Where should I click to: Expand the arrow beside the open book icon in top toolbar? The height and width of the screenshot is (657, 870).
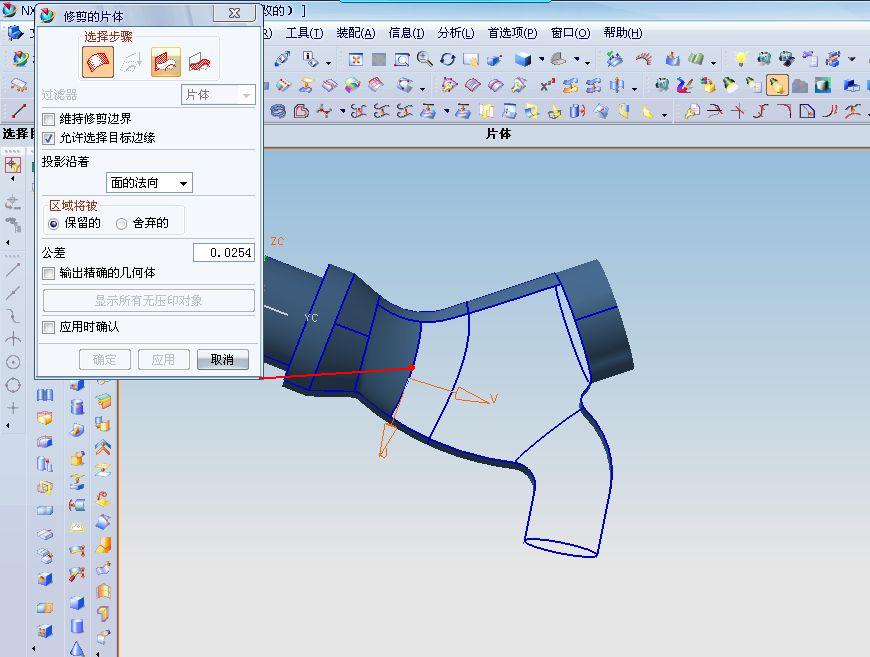click(x=714, y=62)
